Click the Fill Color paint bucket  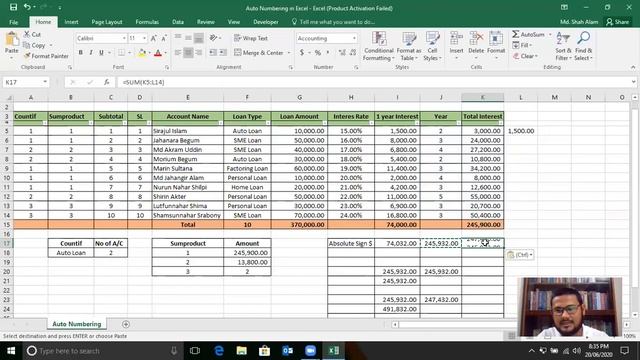click(x=142, y=53)
